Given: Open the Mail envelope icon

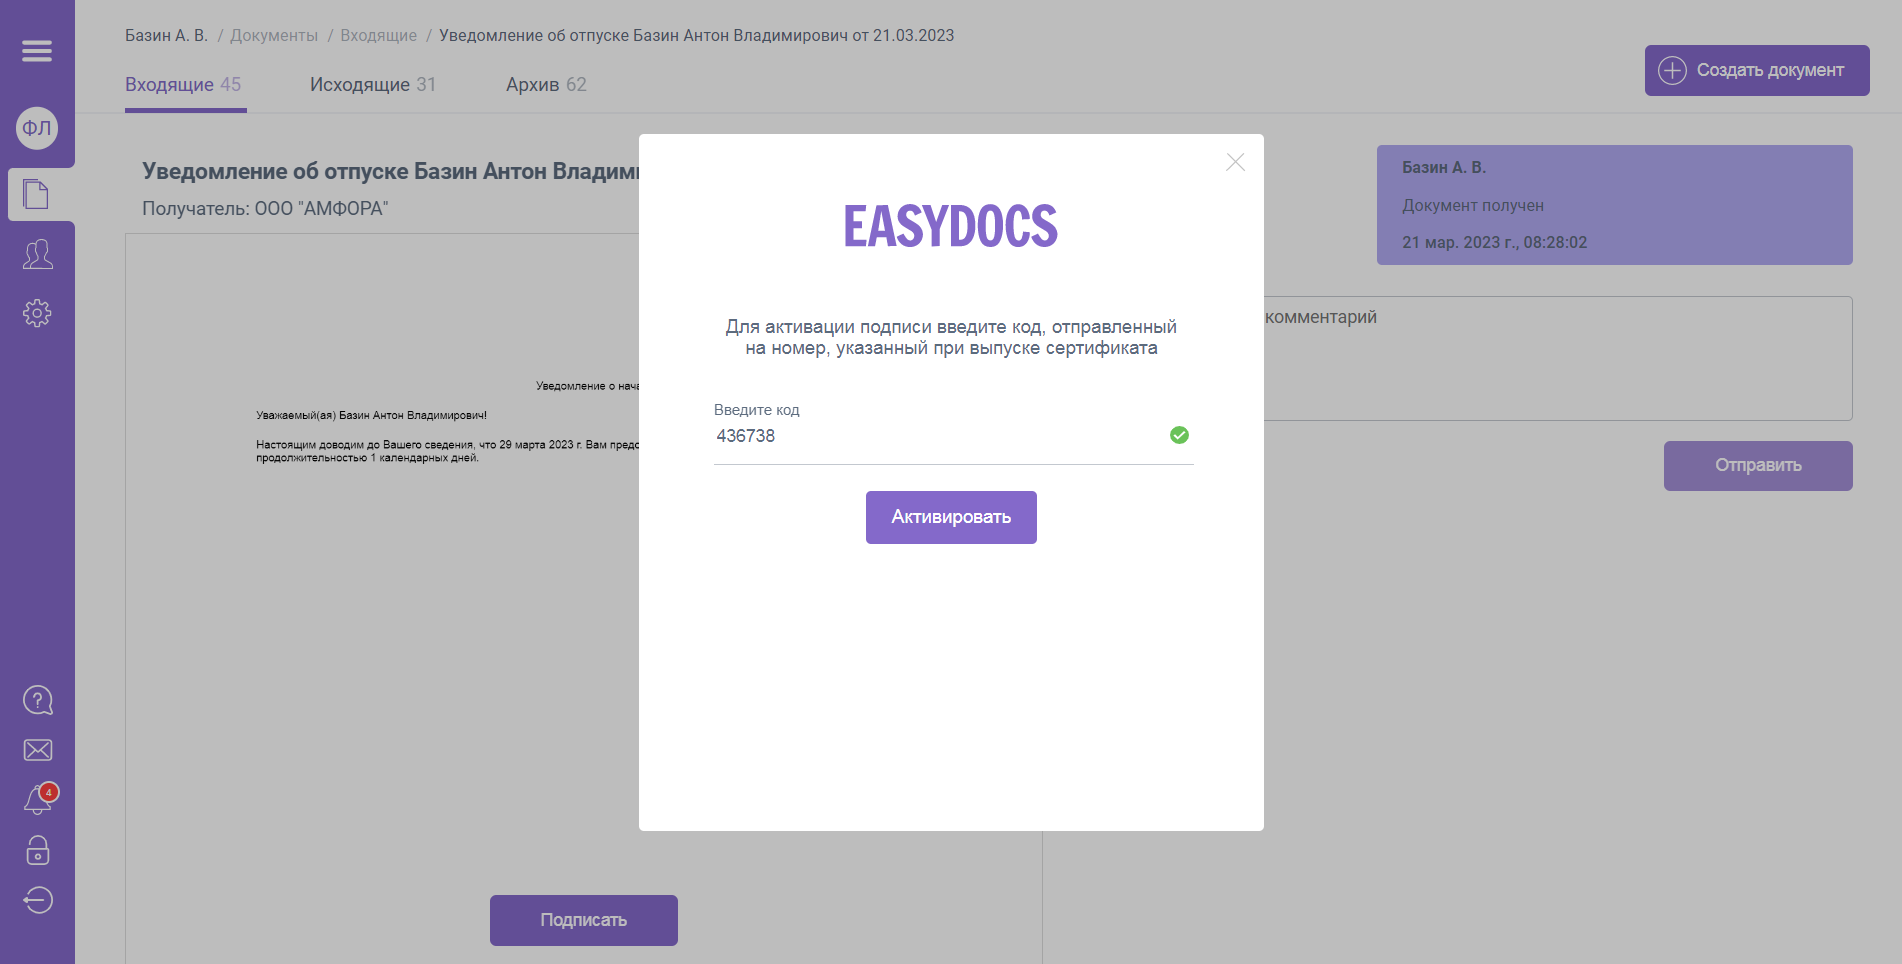Looking at the screenshot, I should pyautogui.click(x=37, y=750).
